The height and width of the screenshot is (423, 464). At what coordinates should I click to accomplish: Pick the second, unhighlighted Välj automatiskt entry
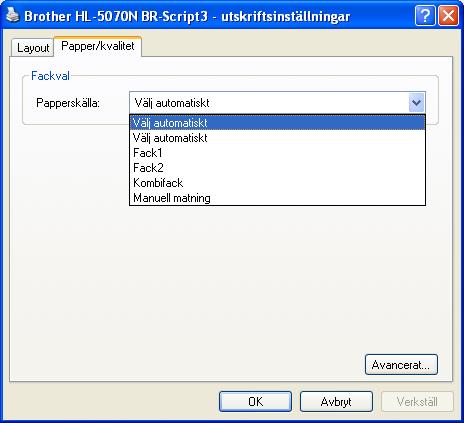[x=277, y=138]
